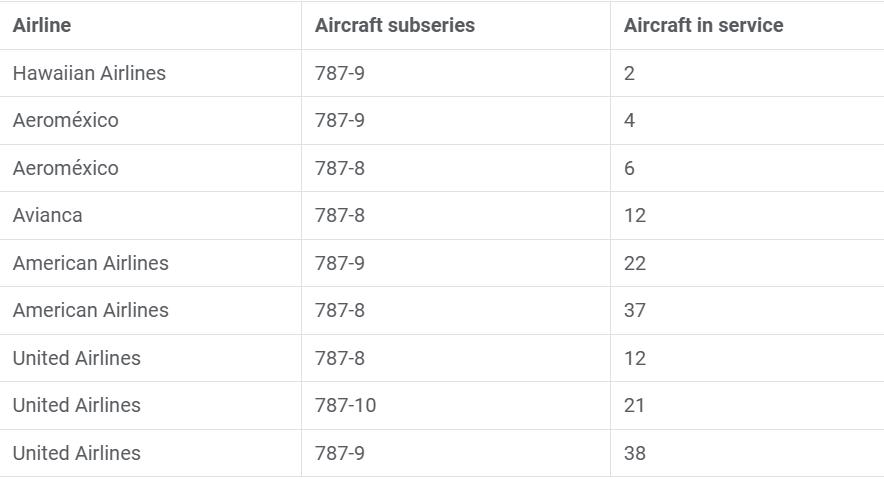Image resolution: width=884 pixels, height=489 pixels.
Task: Click the cell showing 4 aircraft
Action: point(629,120)
